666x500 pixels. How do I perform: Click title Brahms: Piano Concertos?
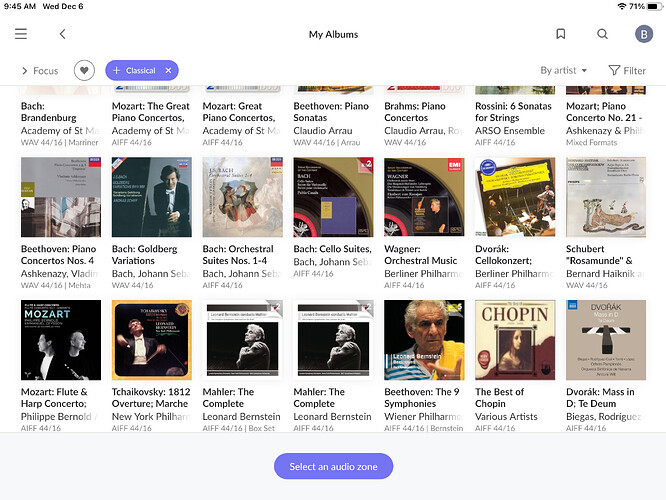(x=415, y=112)
